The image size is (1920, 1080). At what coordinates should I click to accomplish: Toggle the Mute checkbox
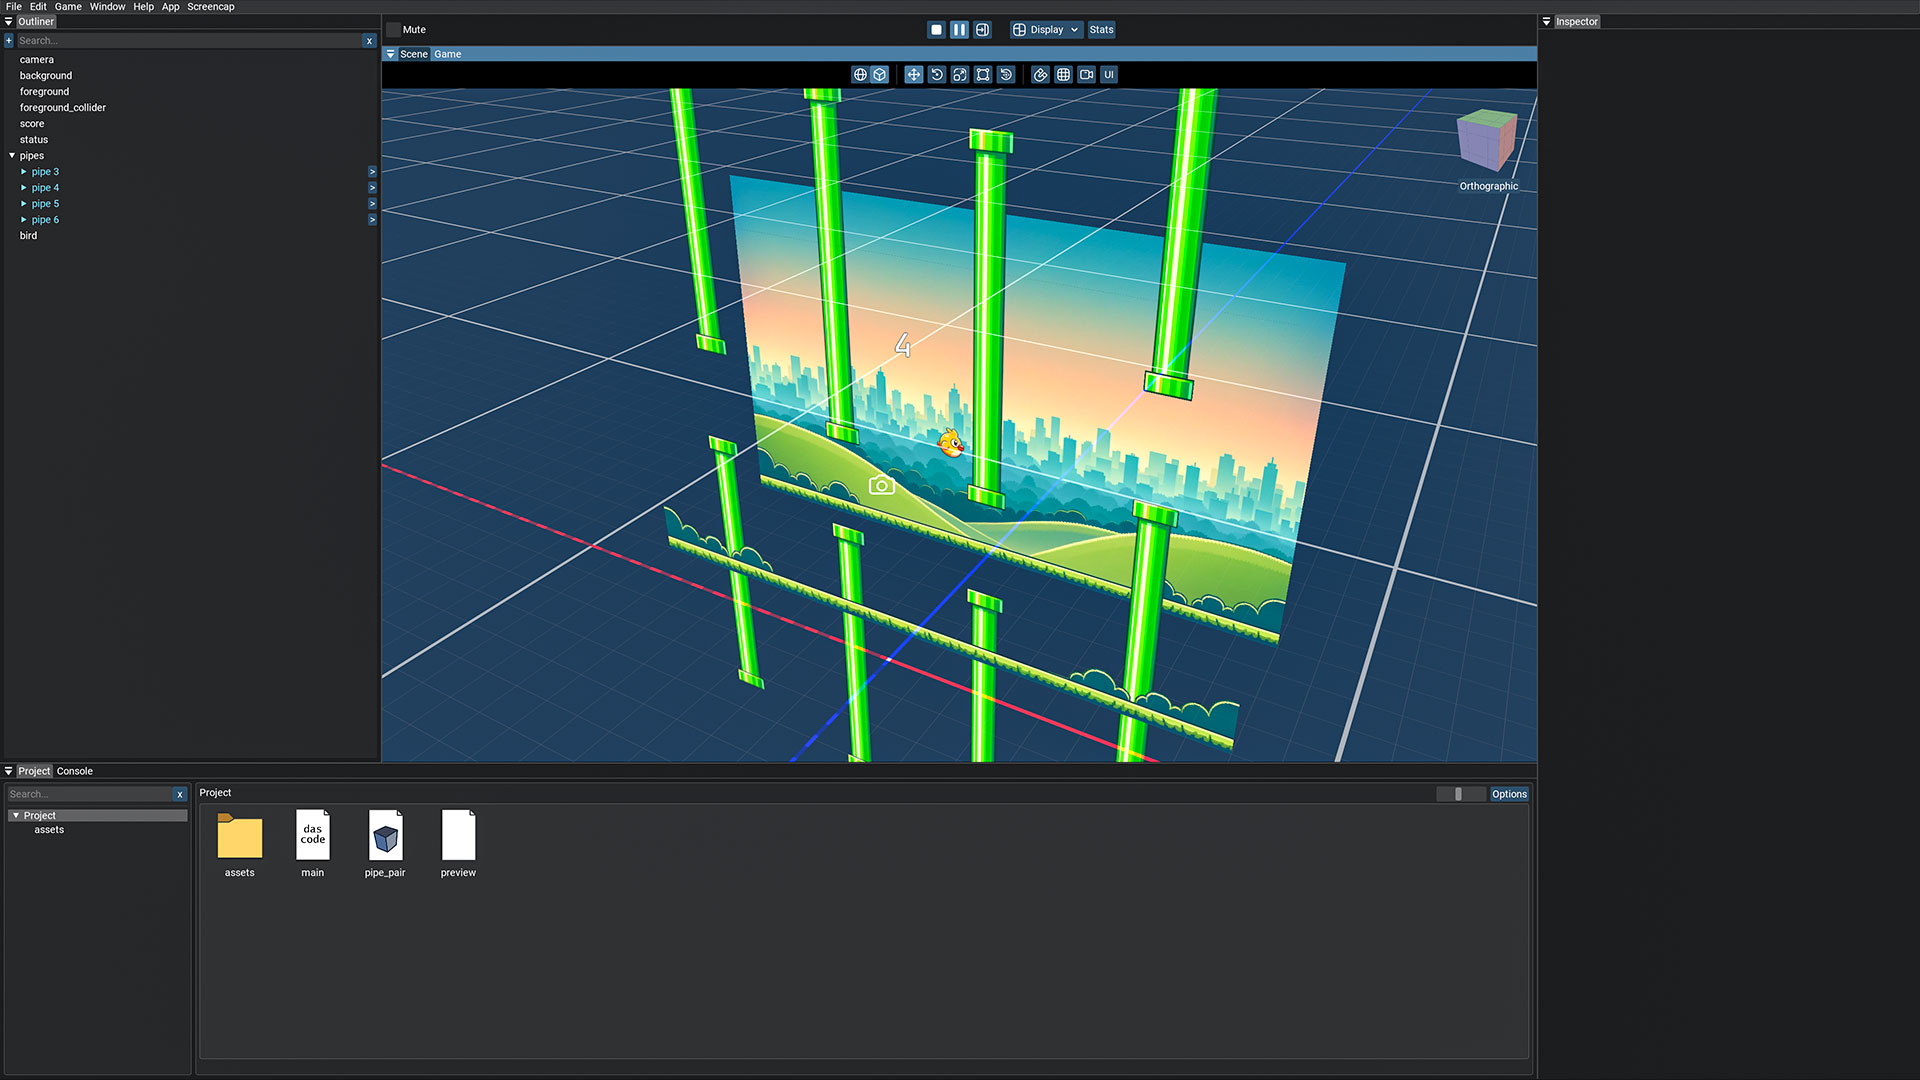(394, 30)
